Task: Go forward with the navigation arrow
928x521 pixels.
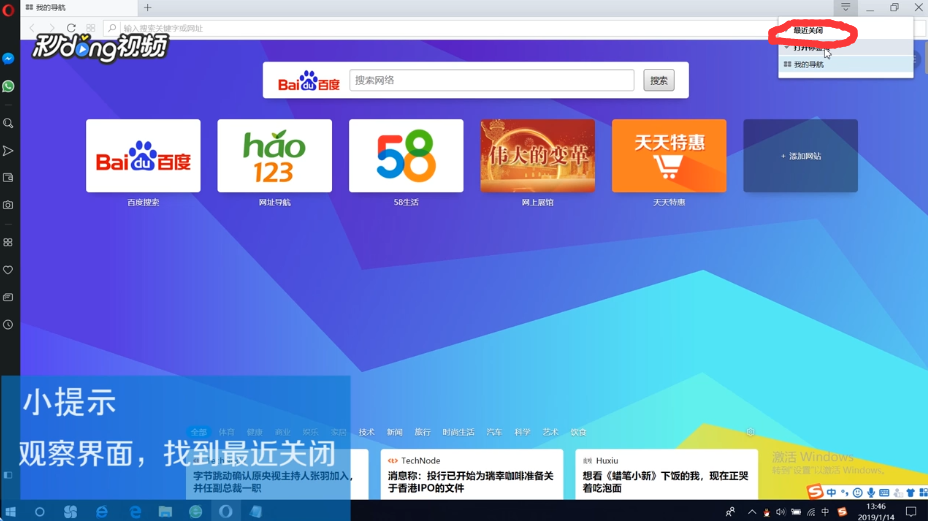Action: point(51,28)
